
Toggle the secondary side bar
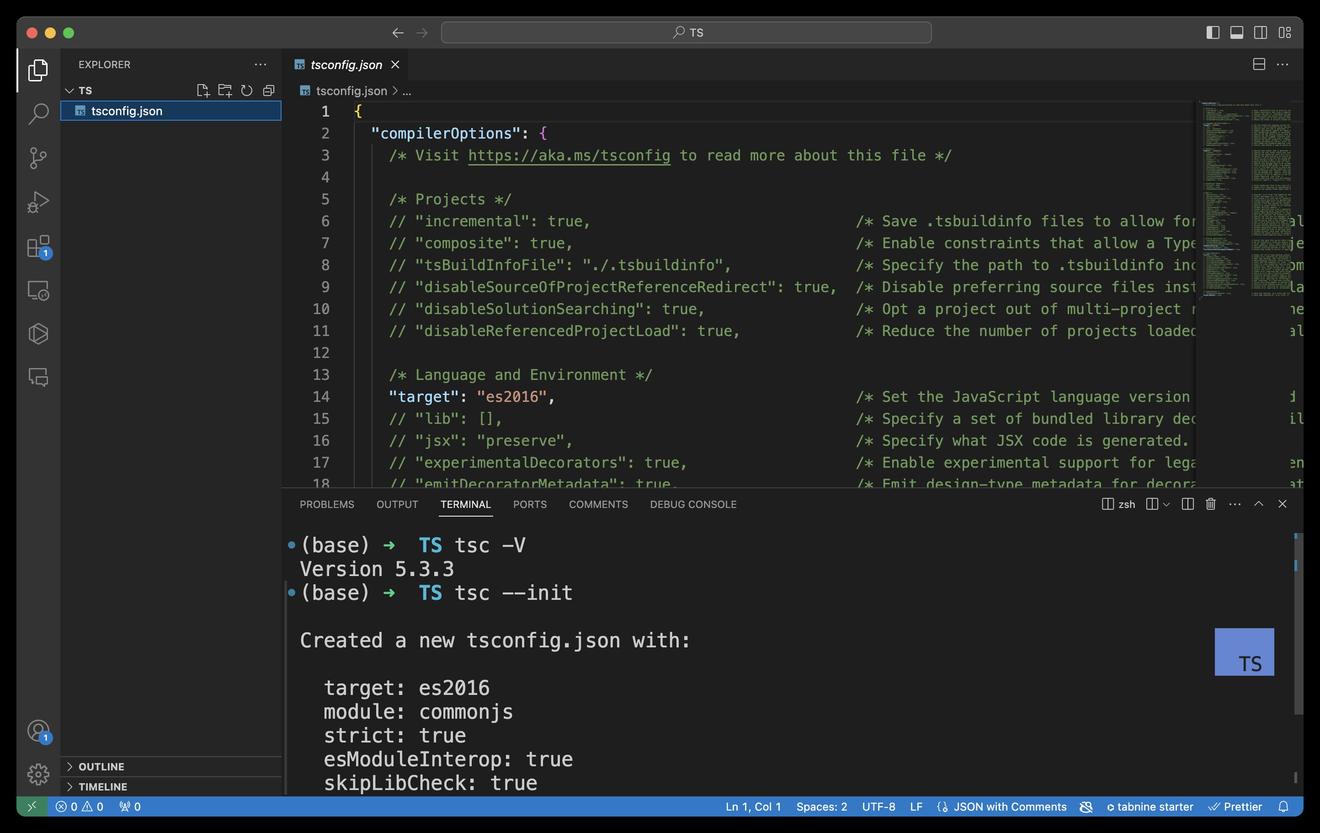click(1261, 32)
